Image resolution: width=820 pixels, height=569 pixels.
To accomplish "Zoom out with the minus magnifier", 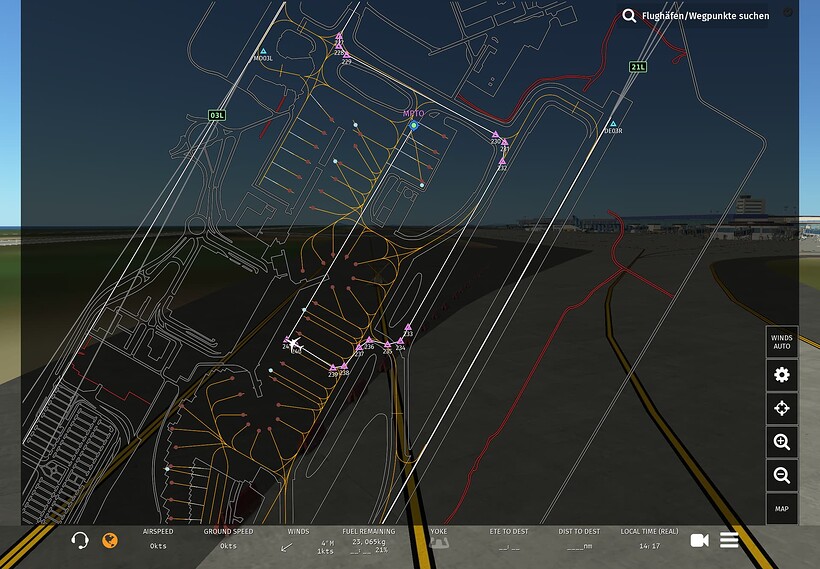I will 782,475.
